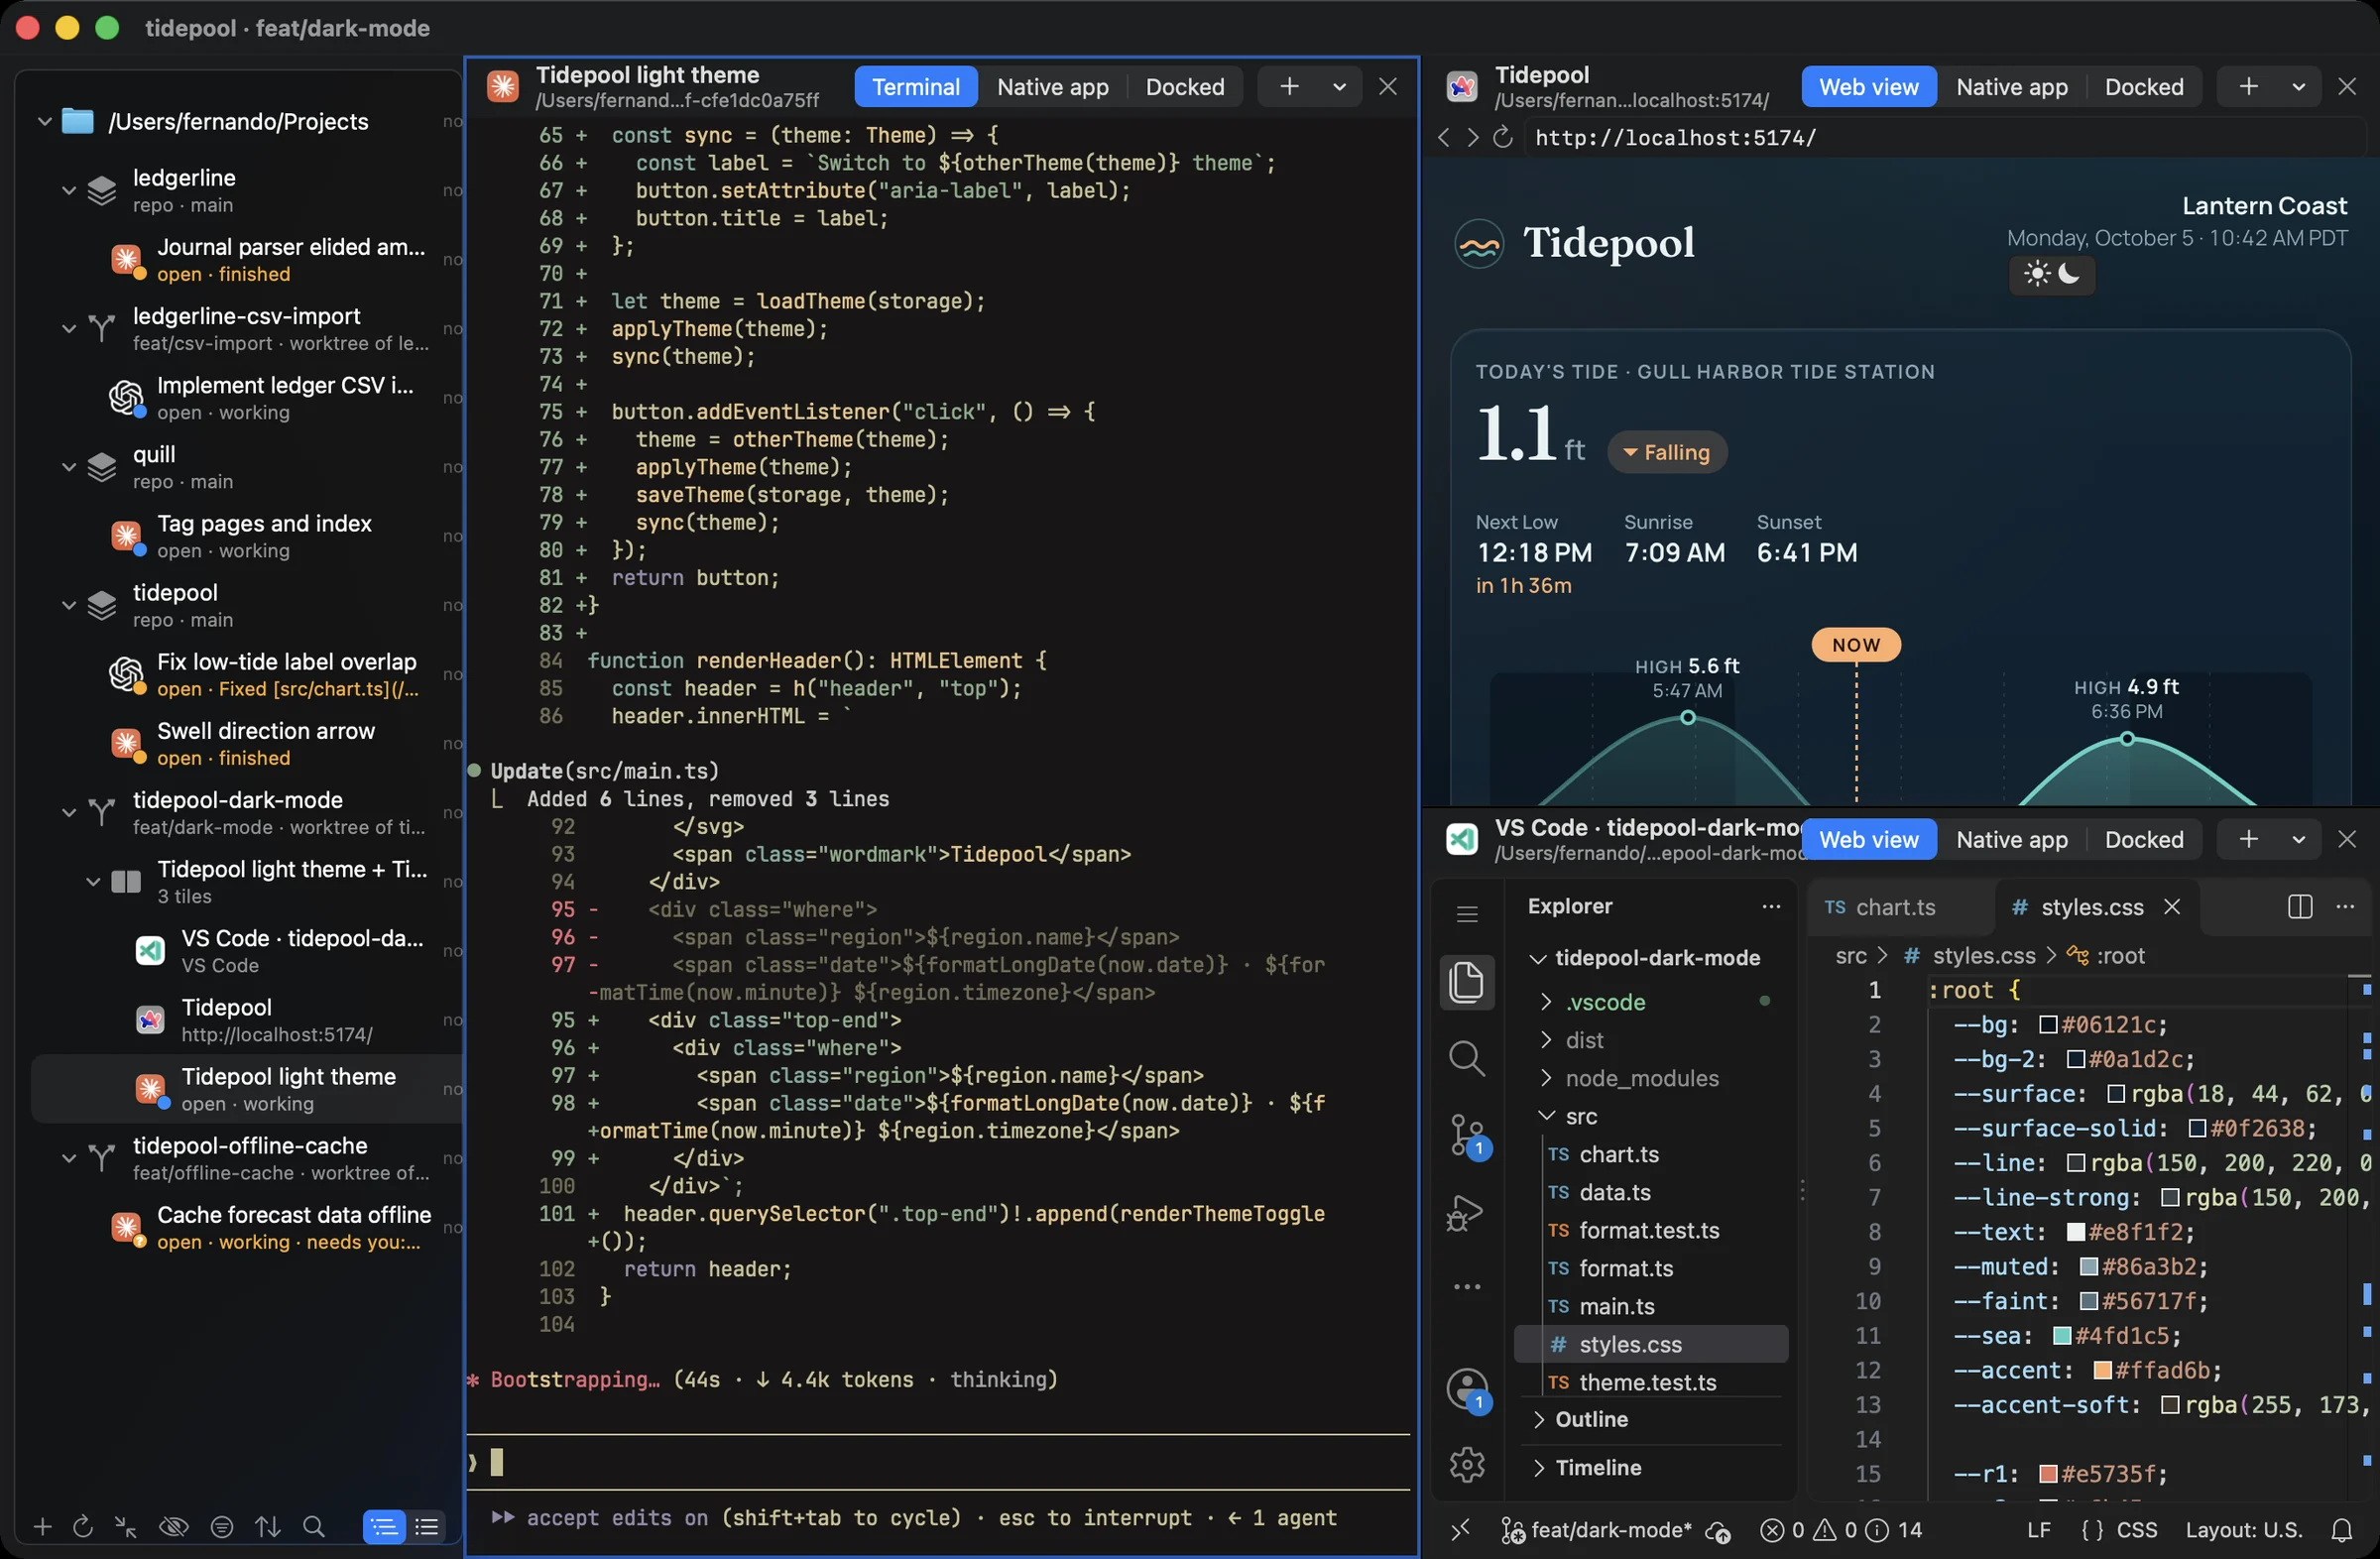Image resolution: width=2380 pixels, height=1559 pixels.
Task: Click notifications bell in VS Code status bar
Action: [x=2342, y=1530]
